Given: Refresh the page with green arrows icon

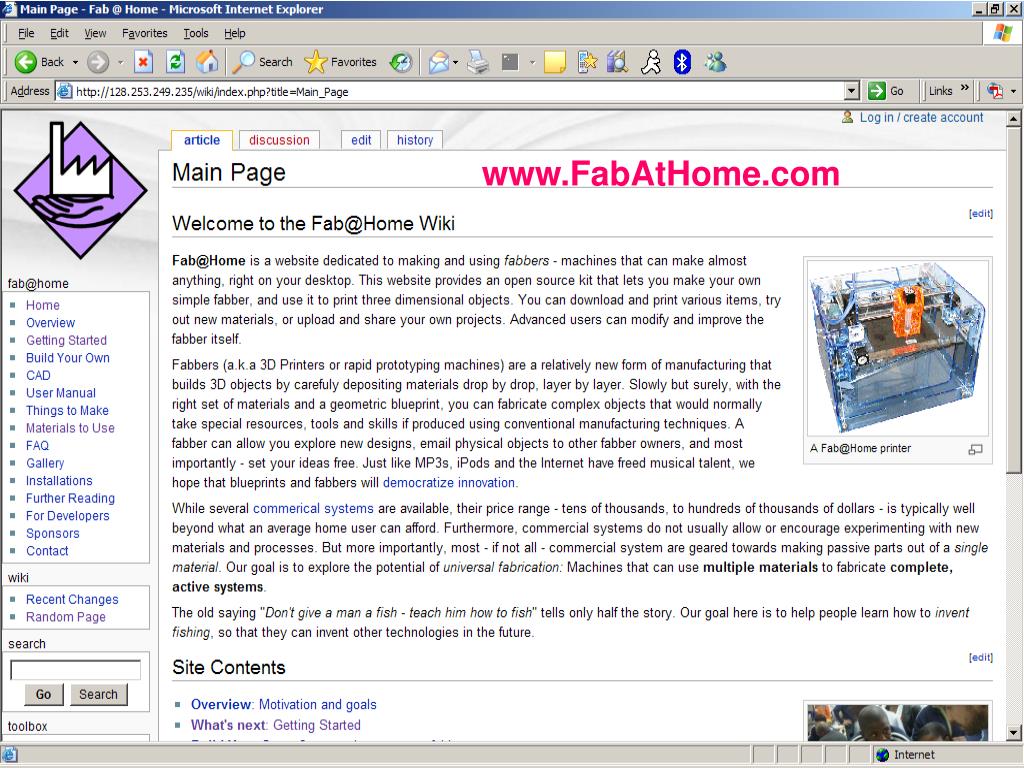Looking at the screenshot, I should click(x=175, y=62).
